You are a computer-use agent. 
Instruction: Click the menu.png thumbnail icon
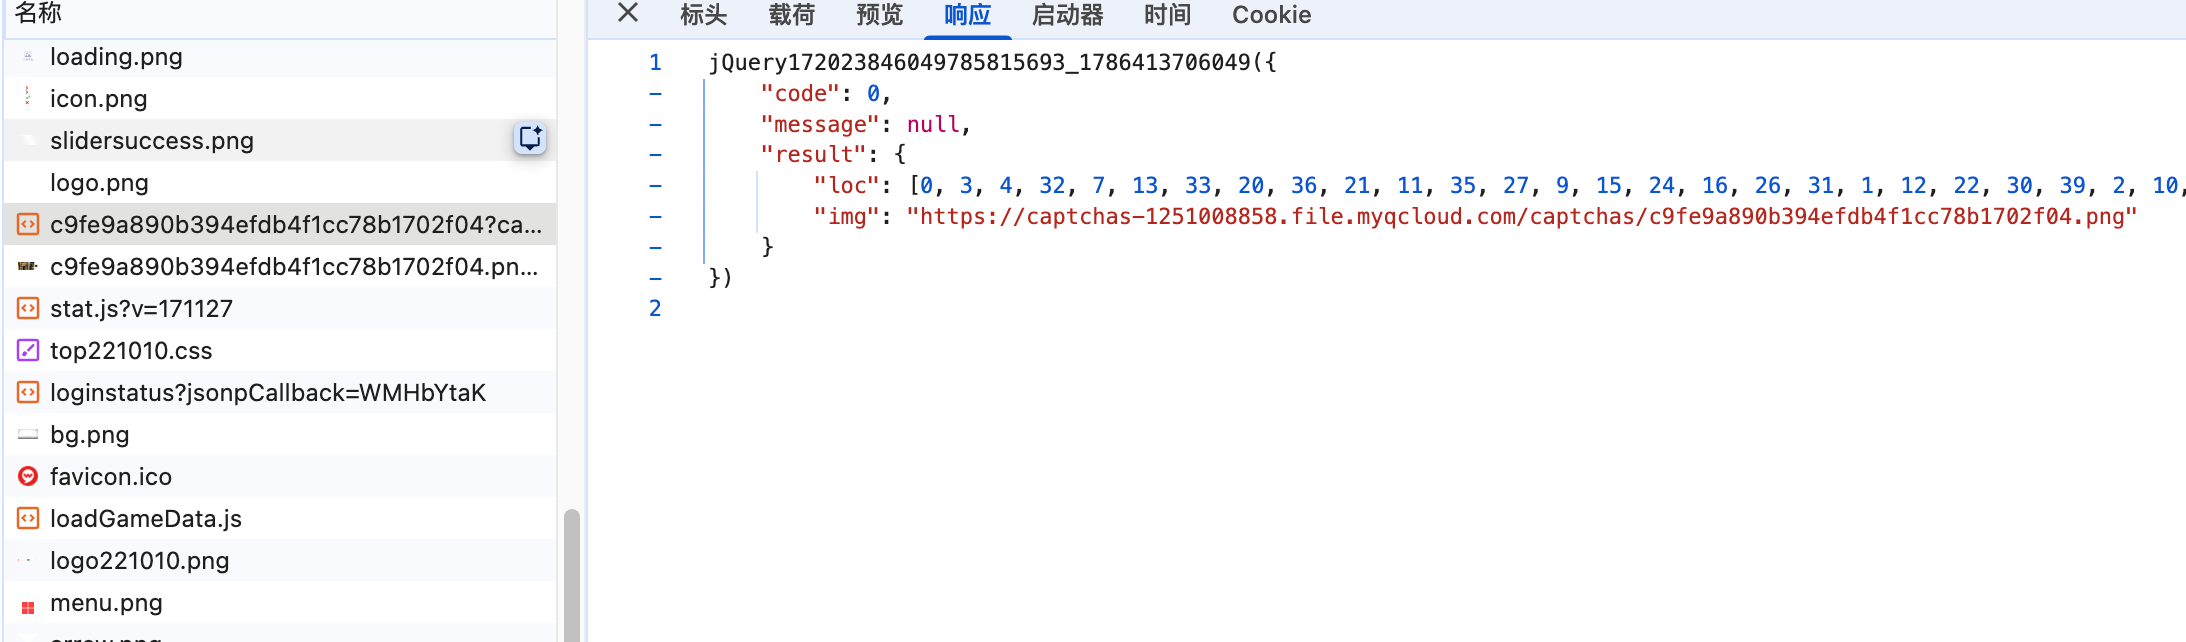(28, 607)
